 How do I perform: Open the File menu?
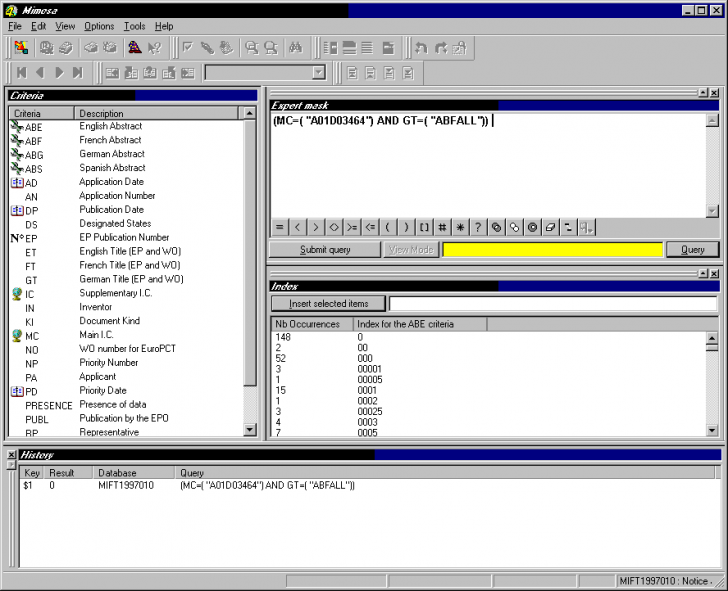15,26
